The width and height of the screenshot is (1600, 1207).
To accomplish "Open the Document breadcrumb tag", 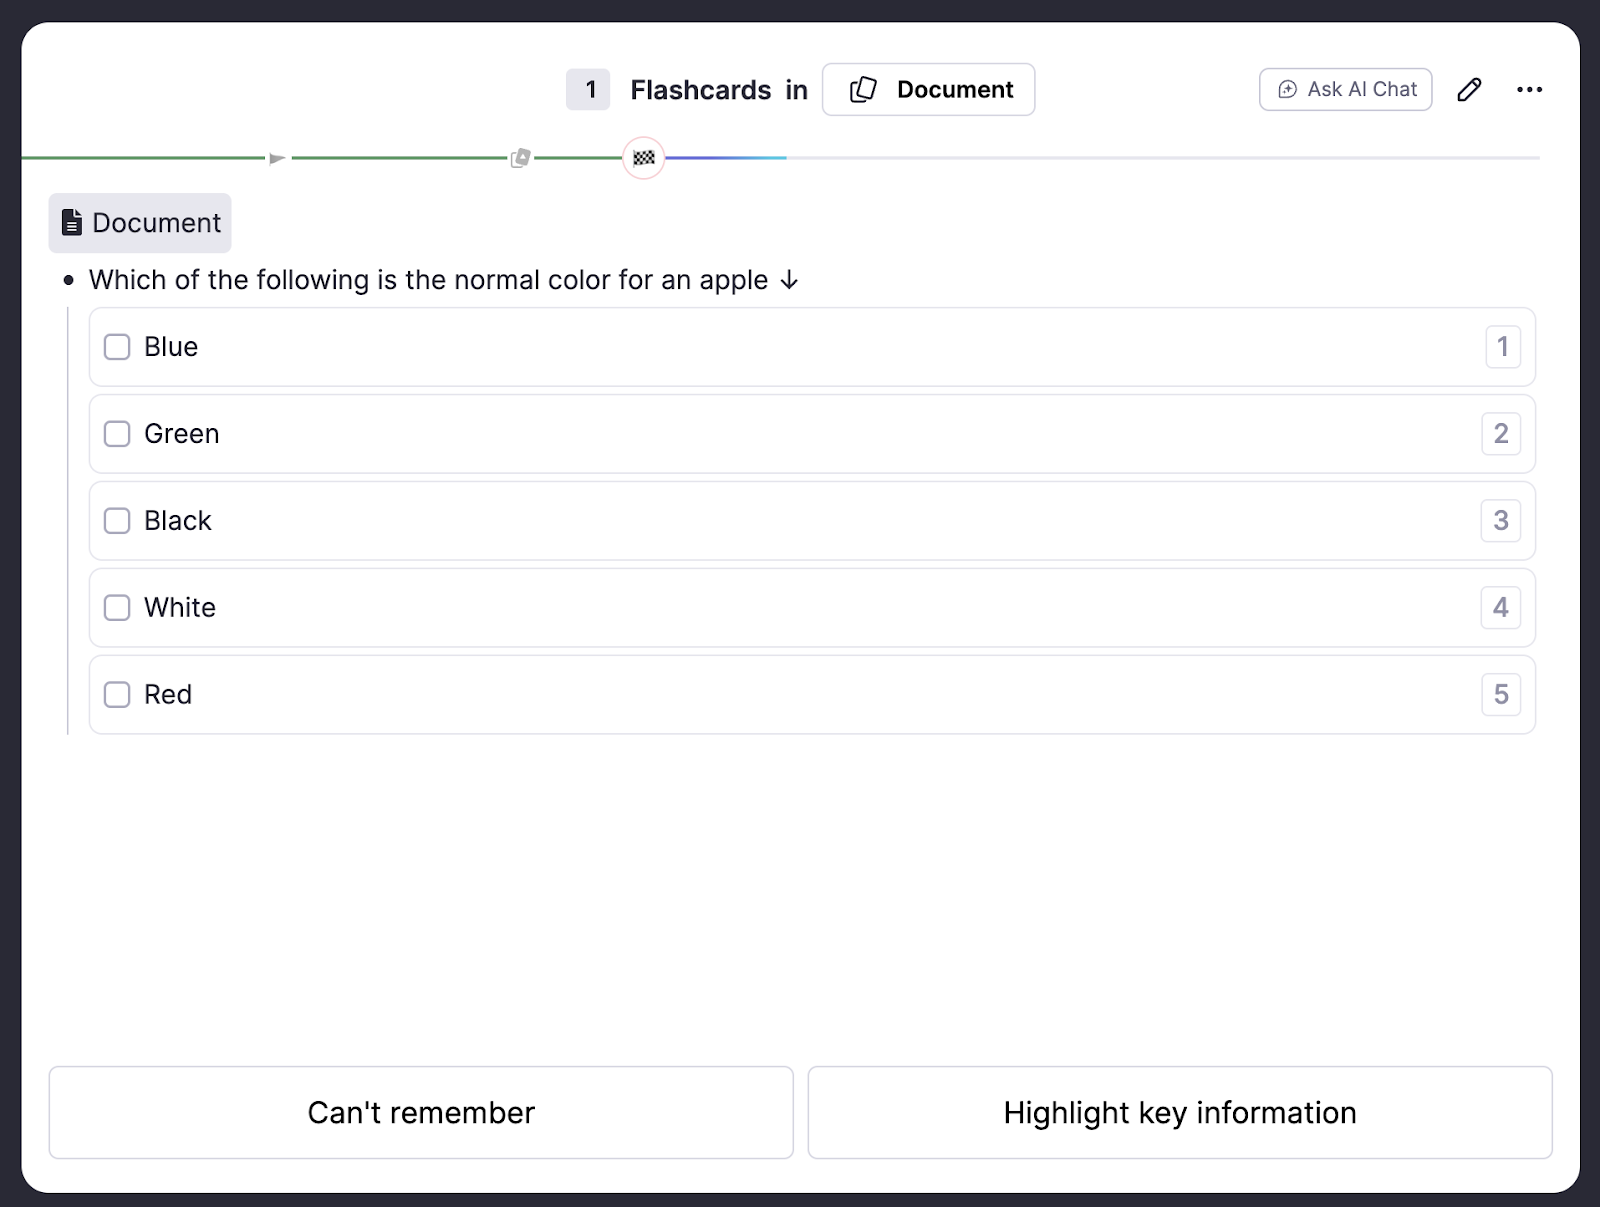I will 140,223.
